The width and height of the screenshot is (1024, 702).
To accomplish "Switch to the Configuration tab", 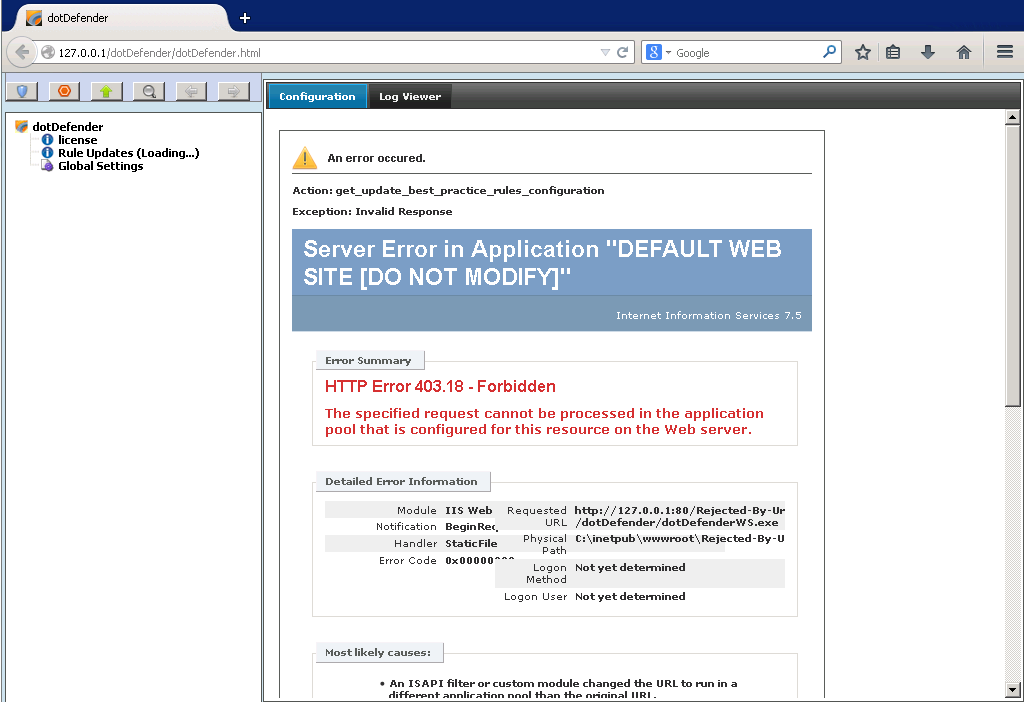I will pyautogui.click(x=317, y=97).
